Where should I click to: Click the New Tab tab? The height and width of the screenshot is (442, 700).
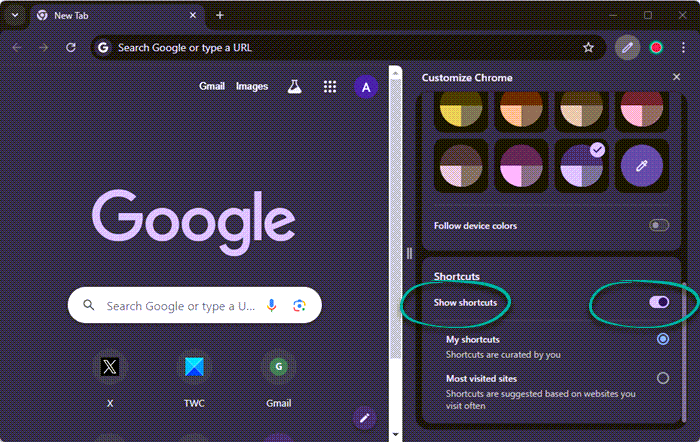(x=110, y=16)
